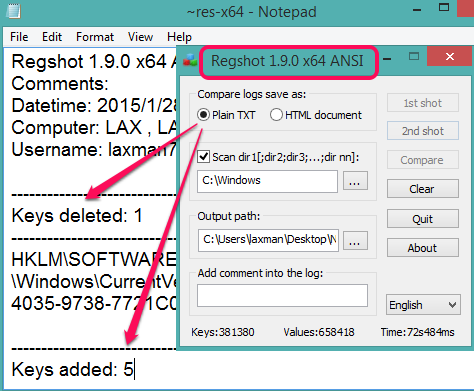Image resolution: width=474 pixels, height=391 pixels.
Task: Browse for output path with ... button
Action: pyautogui.click(x=355, y=241)
